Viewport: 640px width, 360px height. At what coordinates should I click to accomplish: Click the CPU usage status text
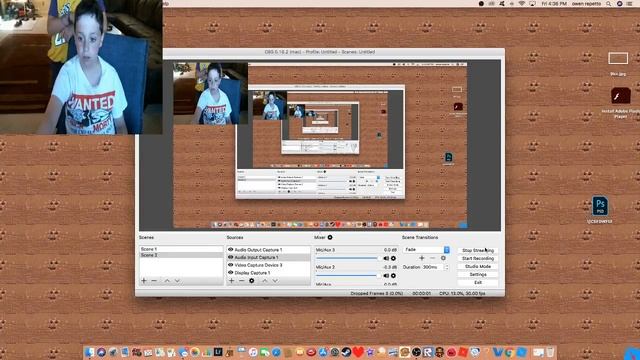[x=462, y=293]
